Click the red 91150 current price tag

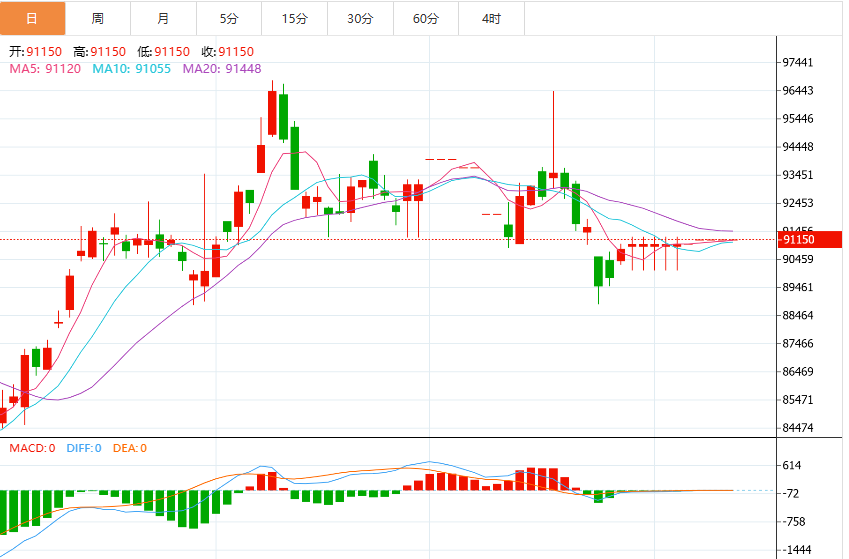(x=809, y=239)
